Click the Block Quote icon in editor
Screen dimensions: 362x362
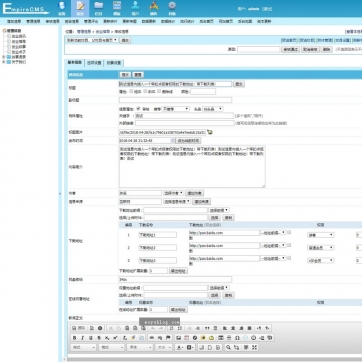click(x=207, y=328)
